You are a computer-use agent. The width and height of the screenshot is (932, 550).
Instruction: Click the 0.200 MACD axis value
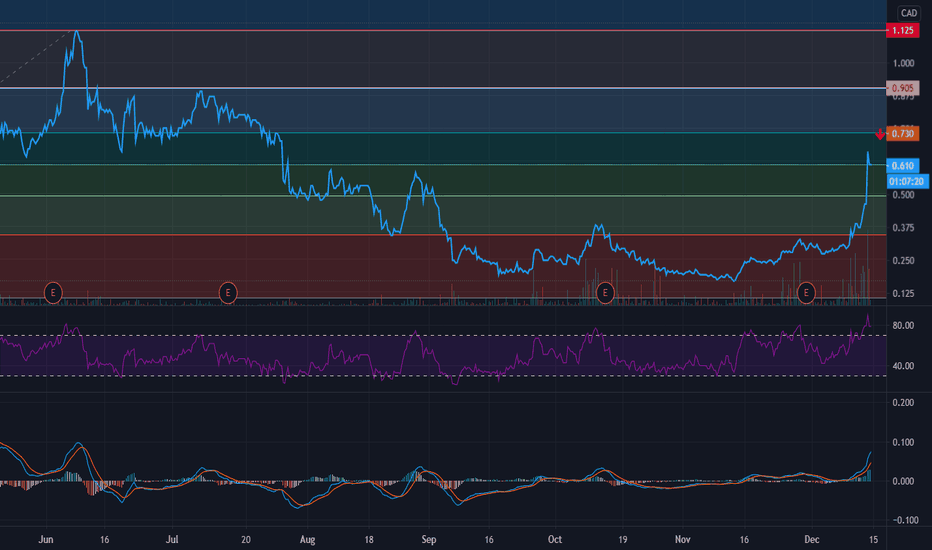(x=903, y=403)
